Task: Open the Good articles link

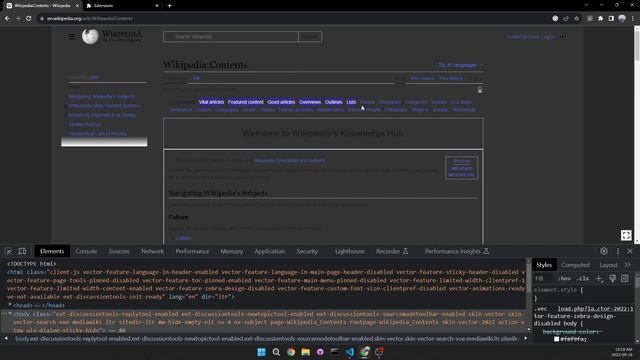Action: coord(281,102)
